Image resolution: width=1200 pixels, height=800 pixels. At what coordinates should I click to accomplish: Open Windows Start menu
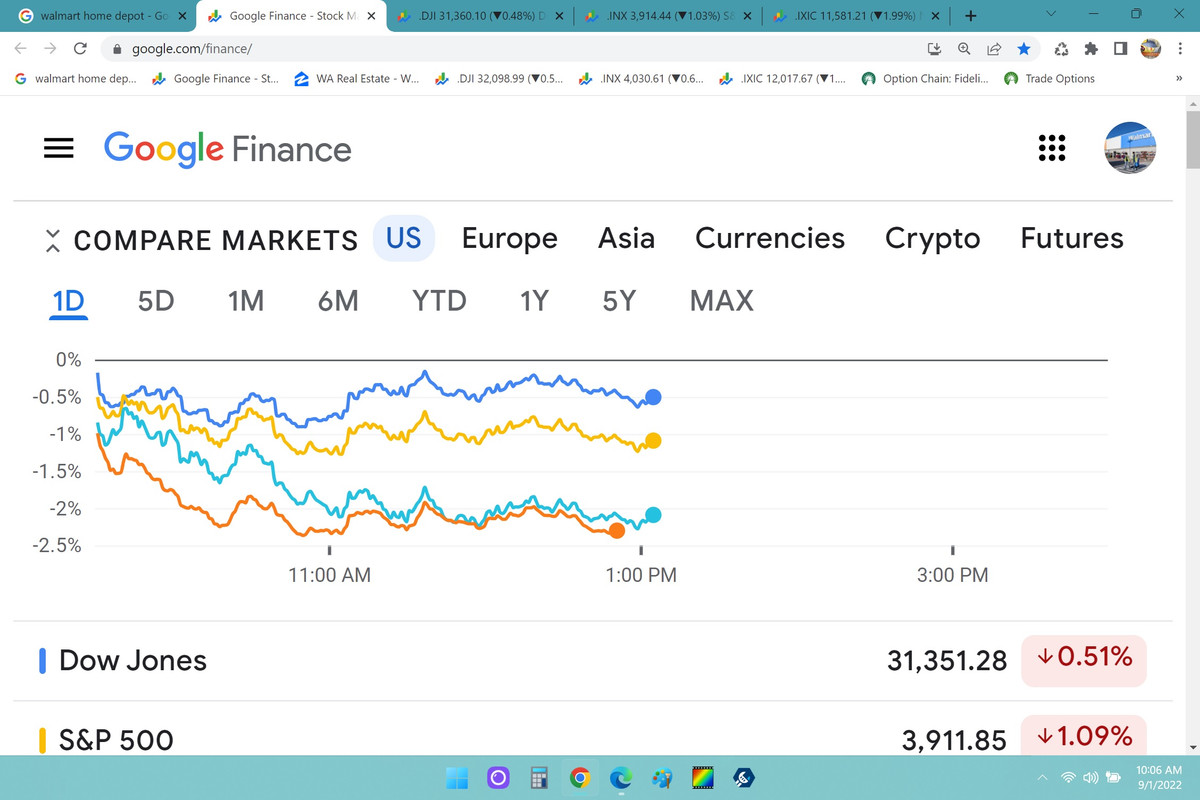point(457,778)
